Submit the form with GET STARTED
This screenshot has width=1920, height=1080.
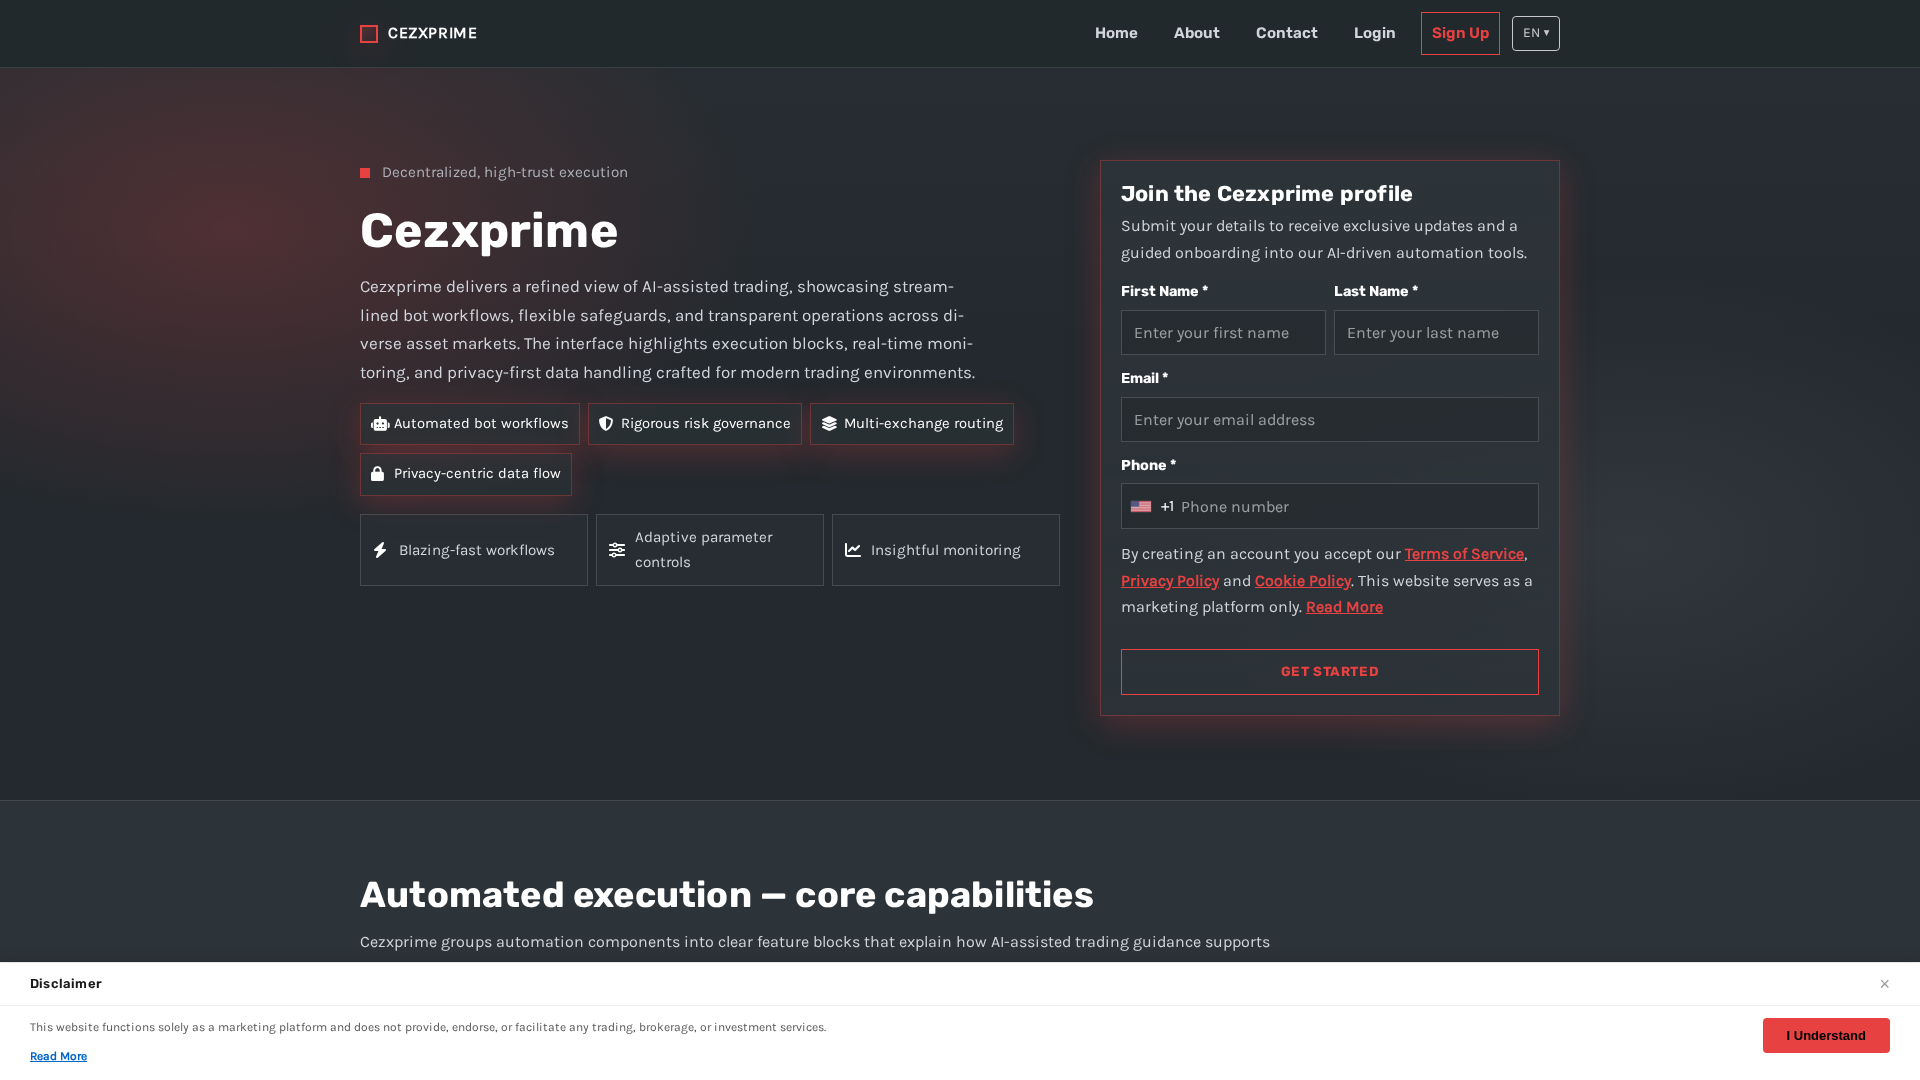1330,672
